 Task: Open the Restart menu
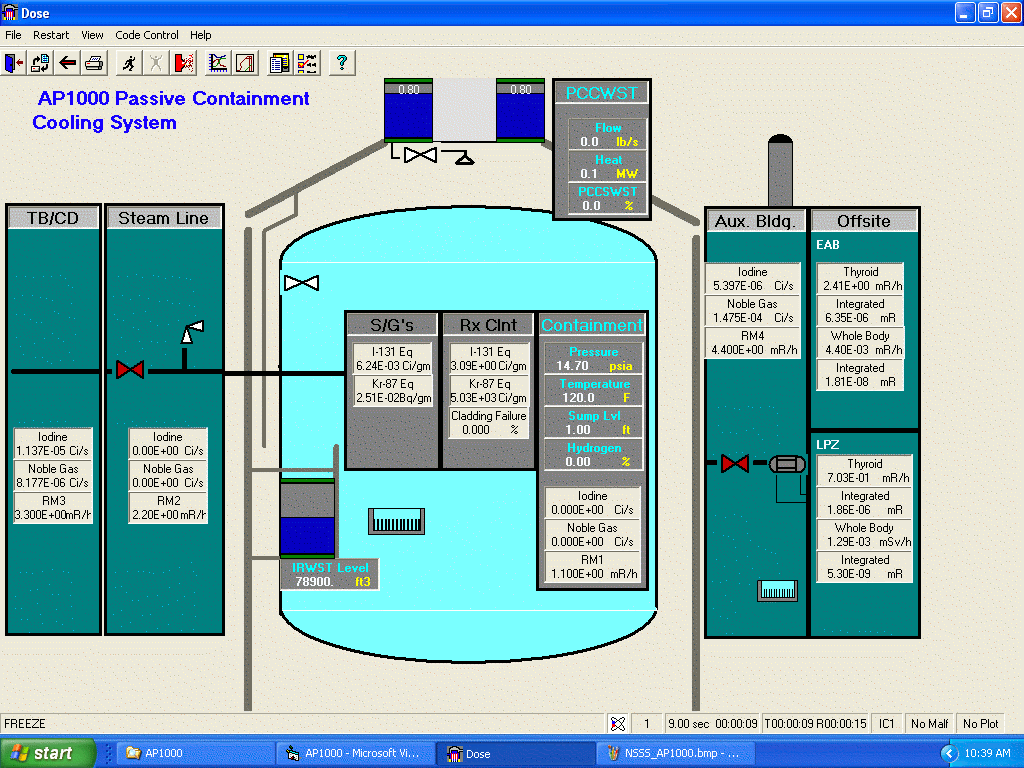51,35
